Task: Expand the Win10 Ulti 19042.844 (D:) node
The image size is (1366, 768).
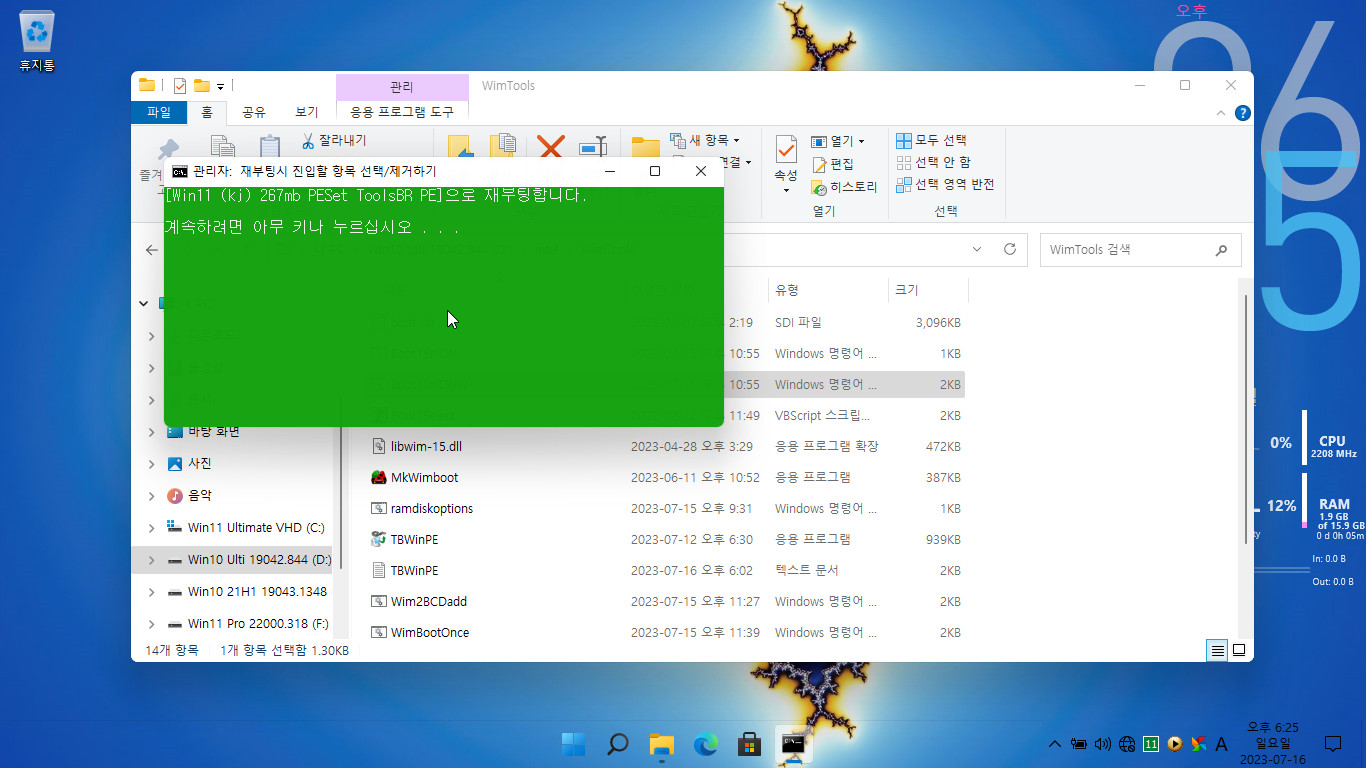Action: coord(152,560)
